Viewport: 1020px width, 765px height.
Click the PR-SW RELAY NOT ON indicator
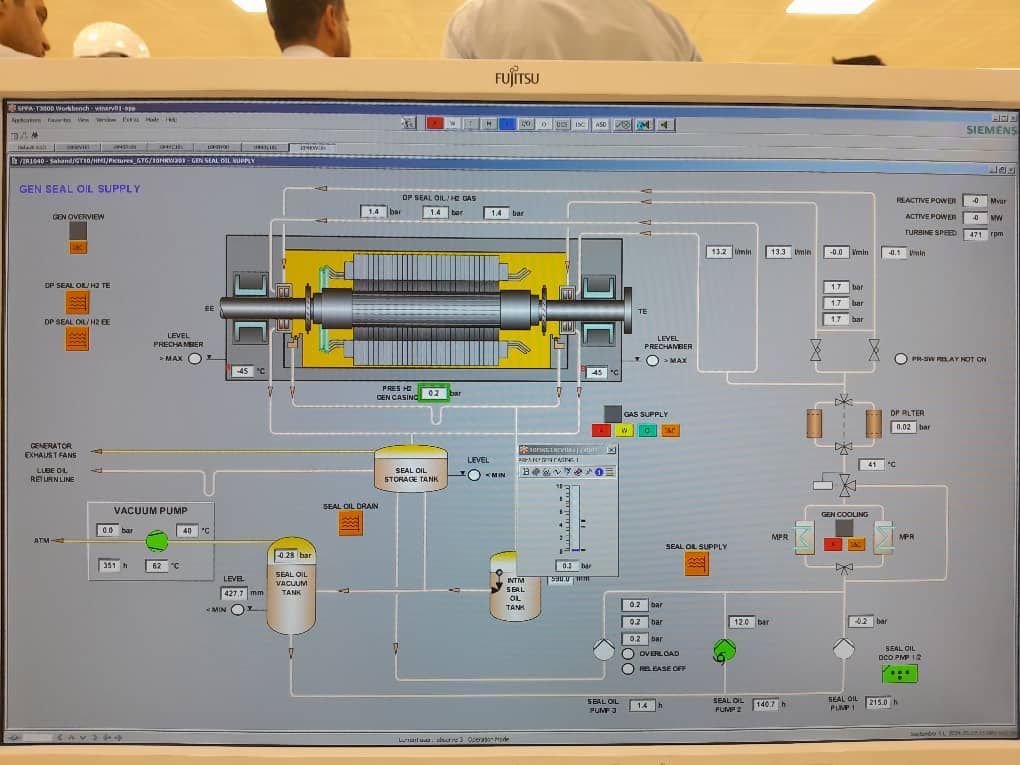coord(901,359)
